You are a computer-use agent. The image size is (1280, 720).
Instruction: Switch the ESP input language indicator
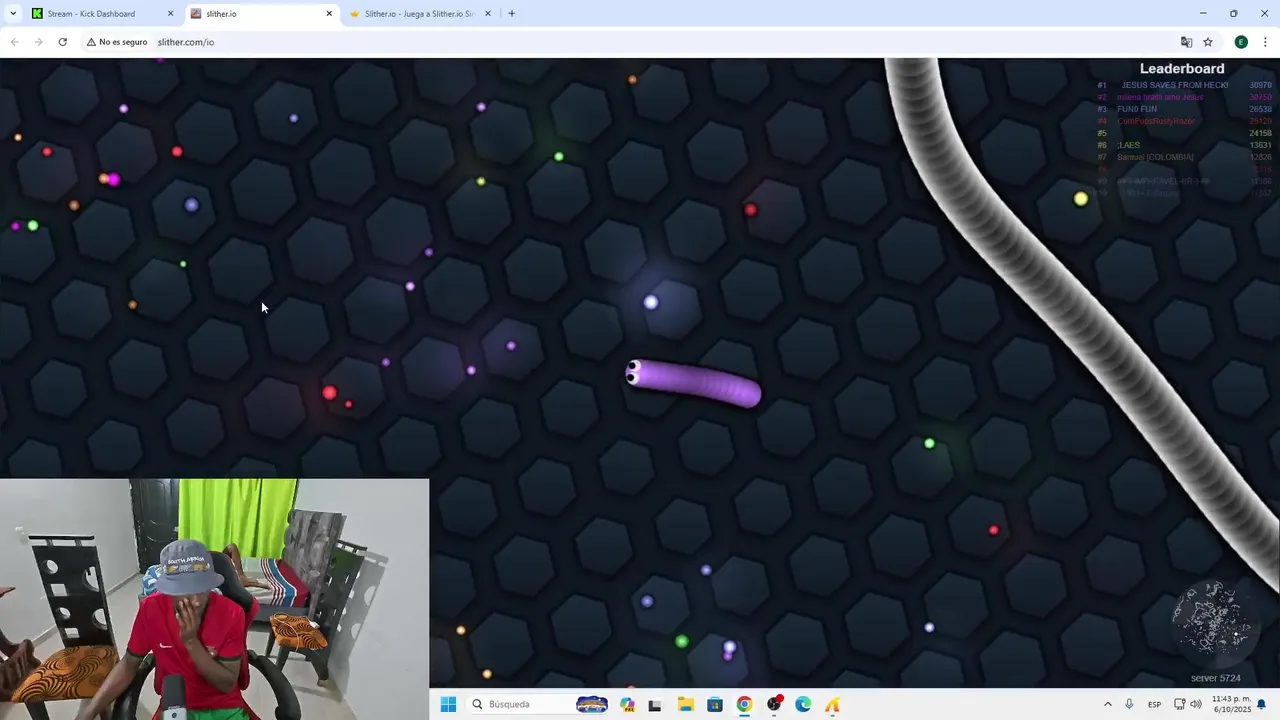click(x=1154, y=704)
